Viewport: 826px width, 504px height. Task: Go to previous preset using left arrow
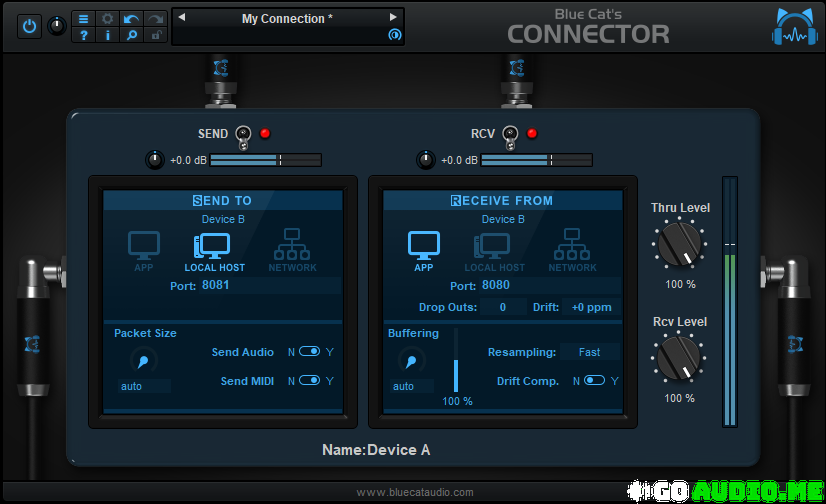[x=182, y=18]
